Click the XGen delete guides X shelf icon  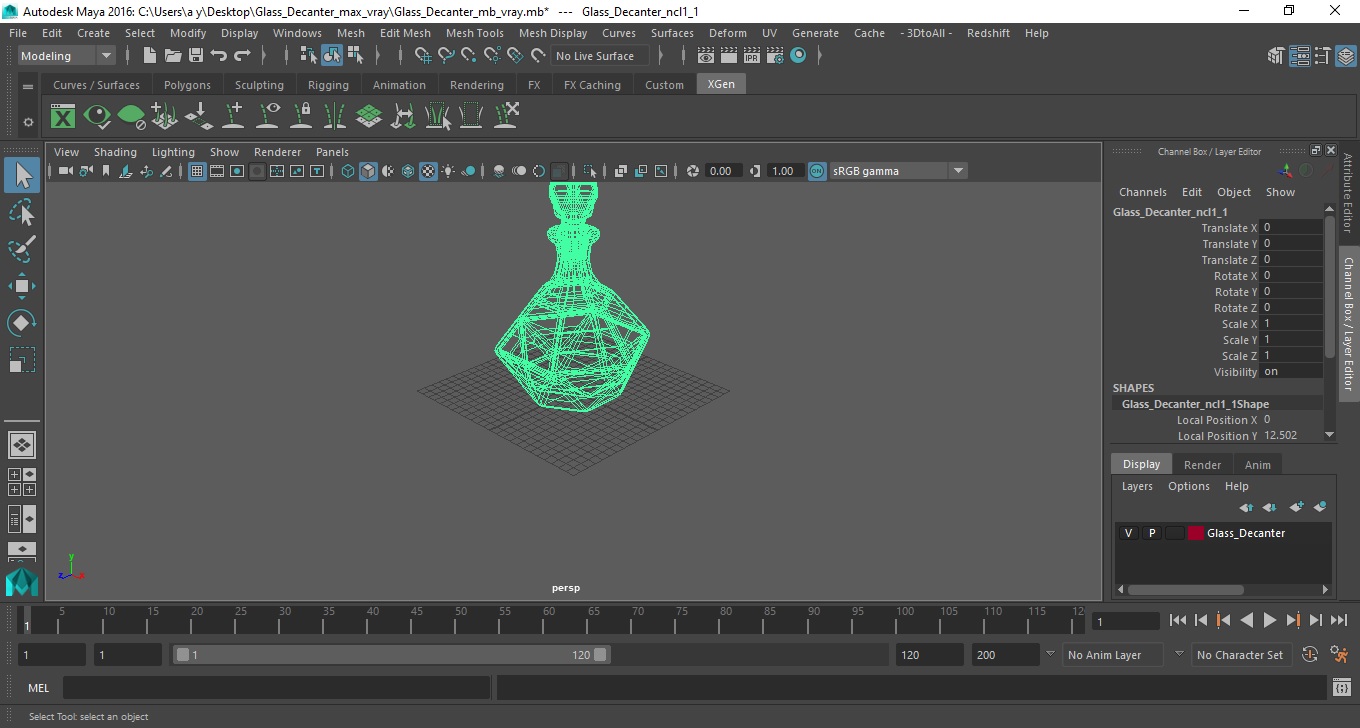pos(506,117)
